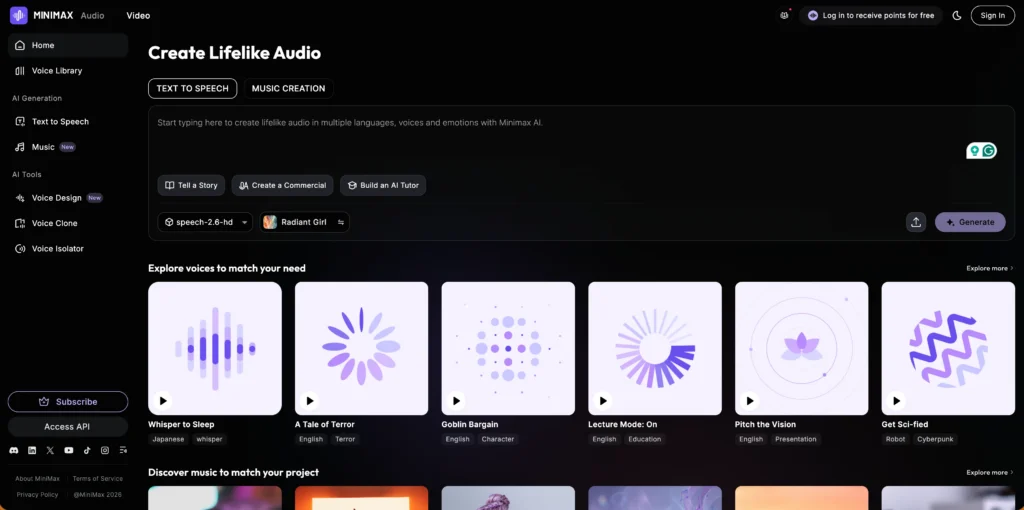The height and width of the screenshot is (510, 1024).
Task: Collapse the sidebar using the bottom-left menu icon
Action: tap(122, 451)
